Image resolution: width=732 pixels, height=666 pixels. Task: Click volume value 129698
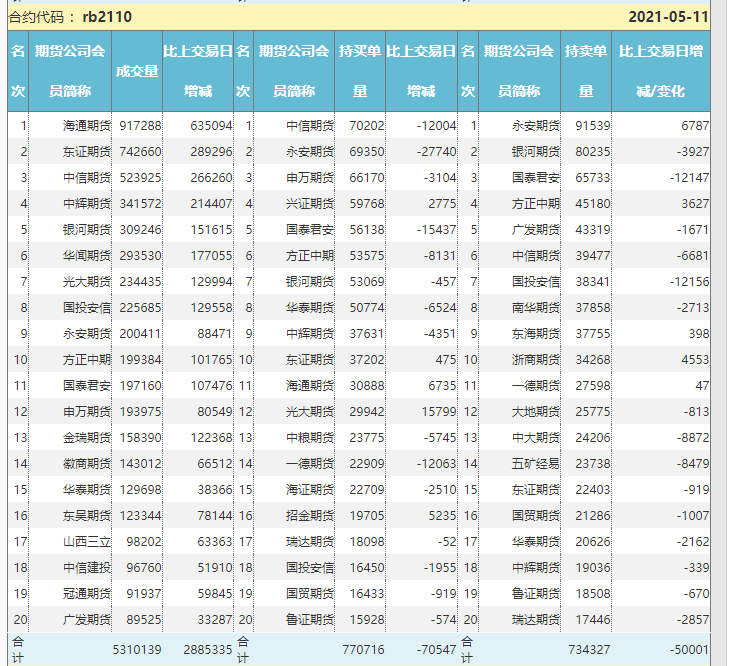(140, 490)
